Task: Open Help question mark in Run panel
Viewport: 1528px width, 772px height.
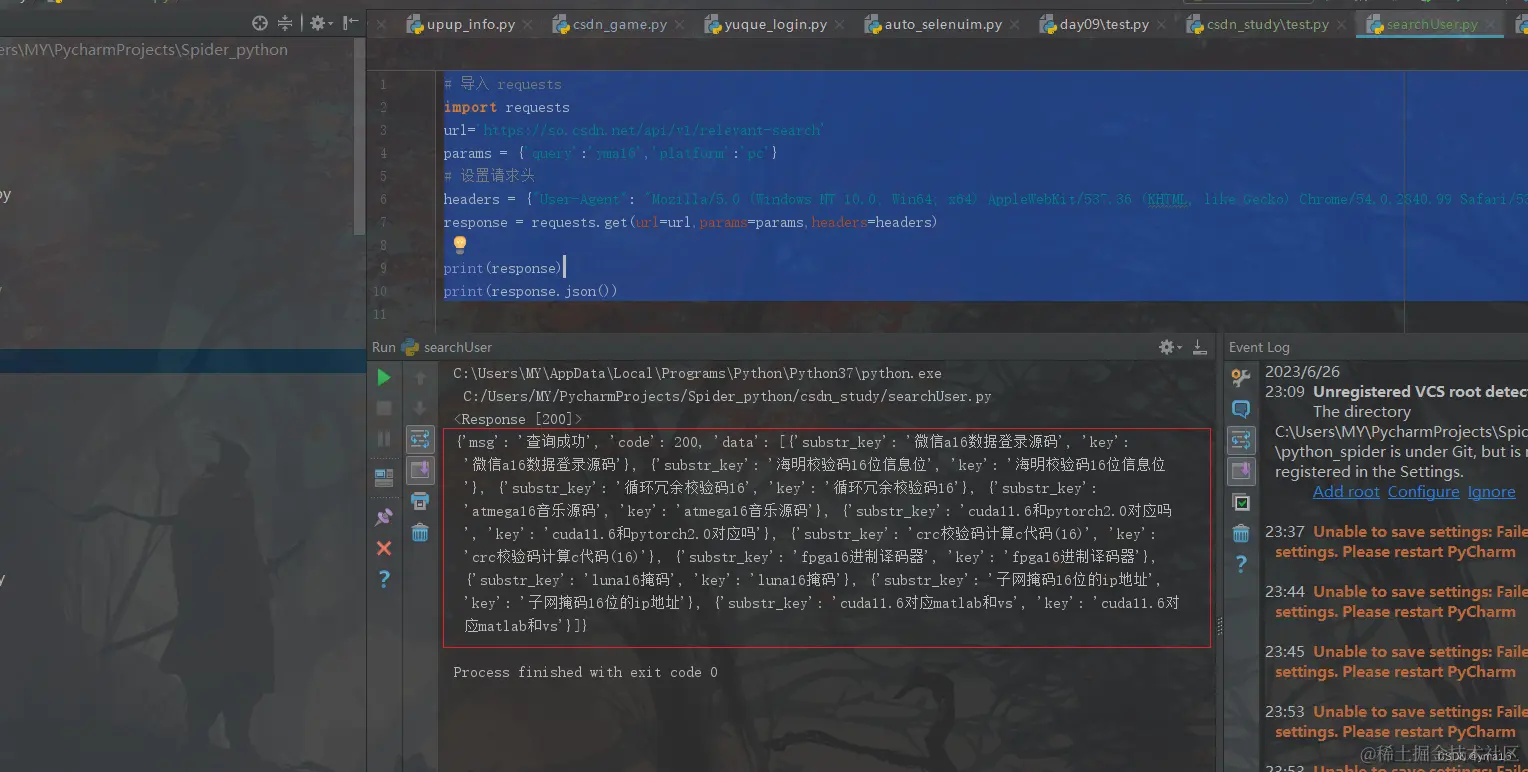Action: [384, 579]
